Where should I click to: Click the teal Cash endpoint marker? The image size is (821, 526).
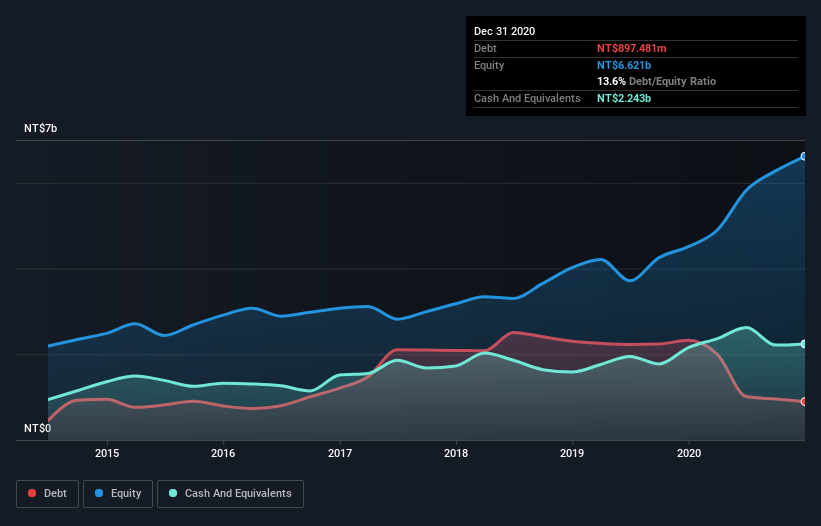click(x=804, y=344)
